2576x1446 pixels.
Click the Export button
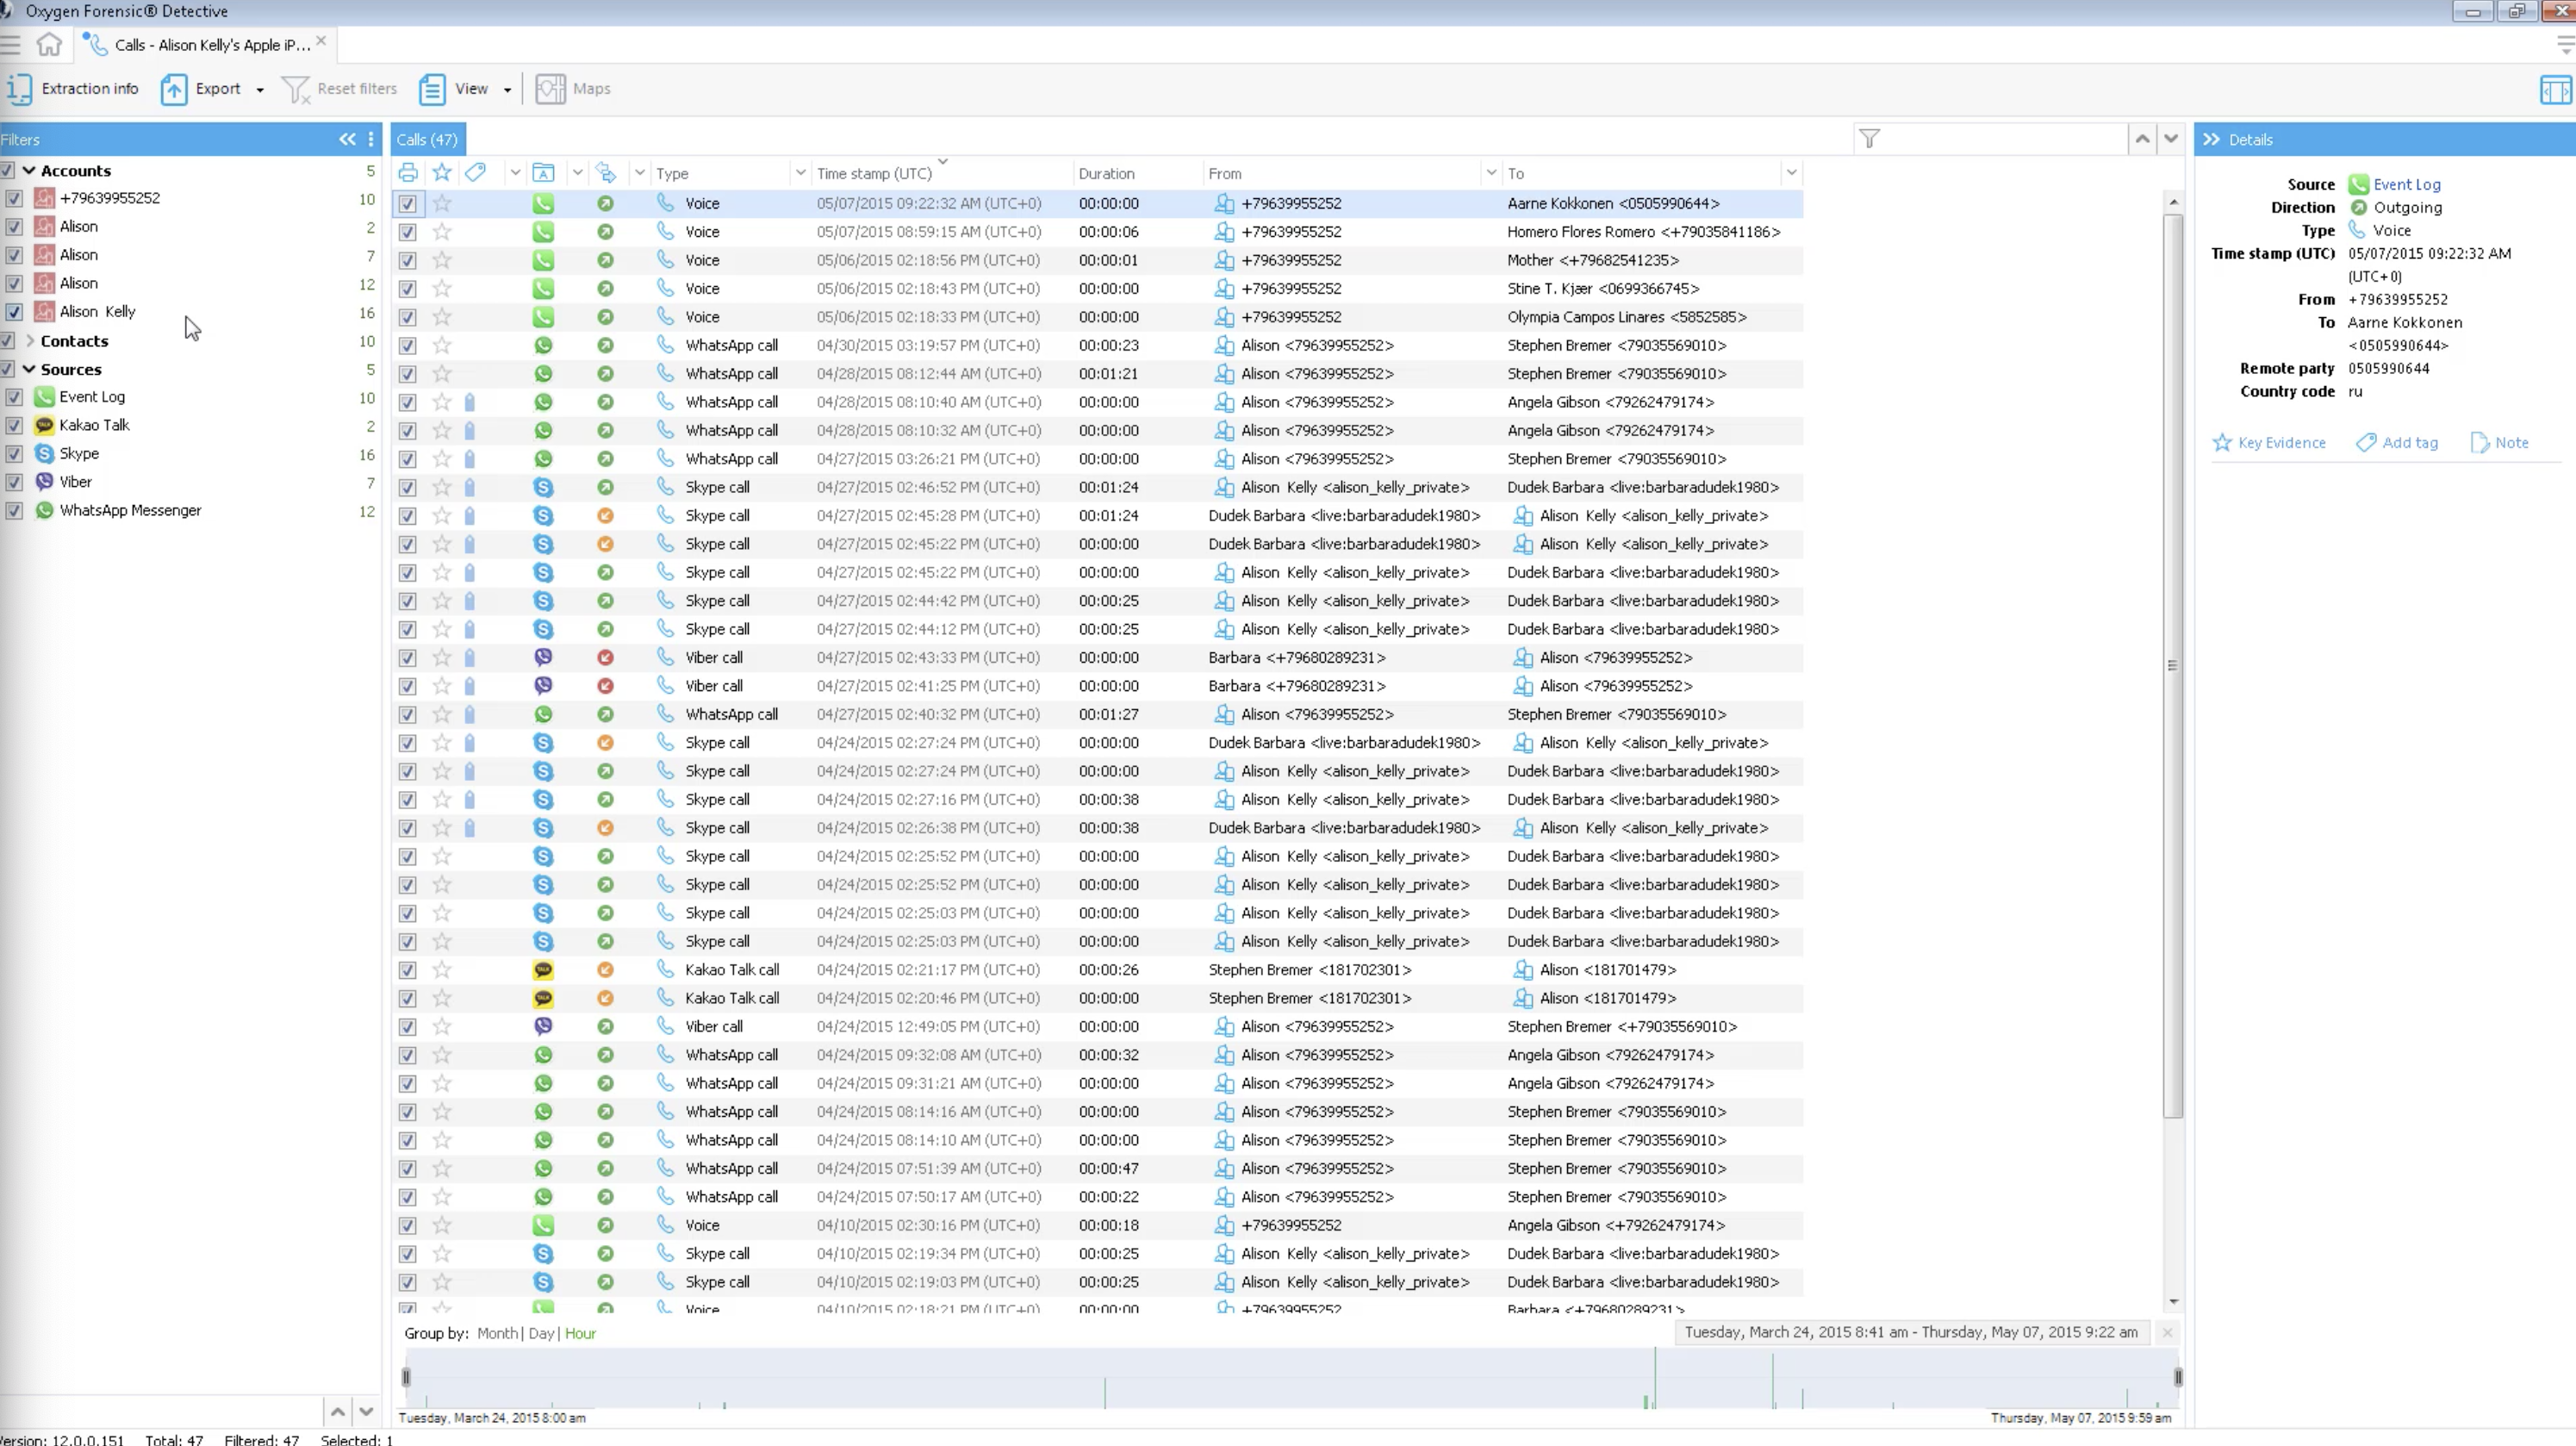coord(203,89)
